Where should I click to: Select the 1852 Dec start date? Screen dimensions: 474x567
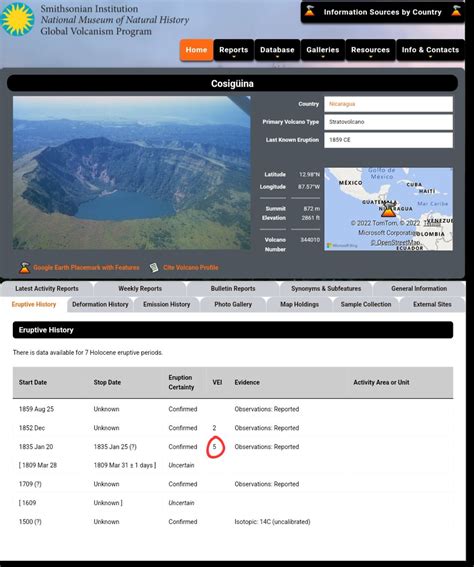[32, 428]
